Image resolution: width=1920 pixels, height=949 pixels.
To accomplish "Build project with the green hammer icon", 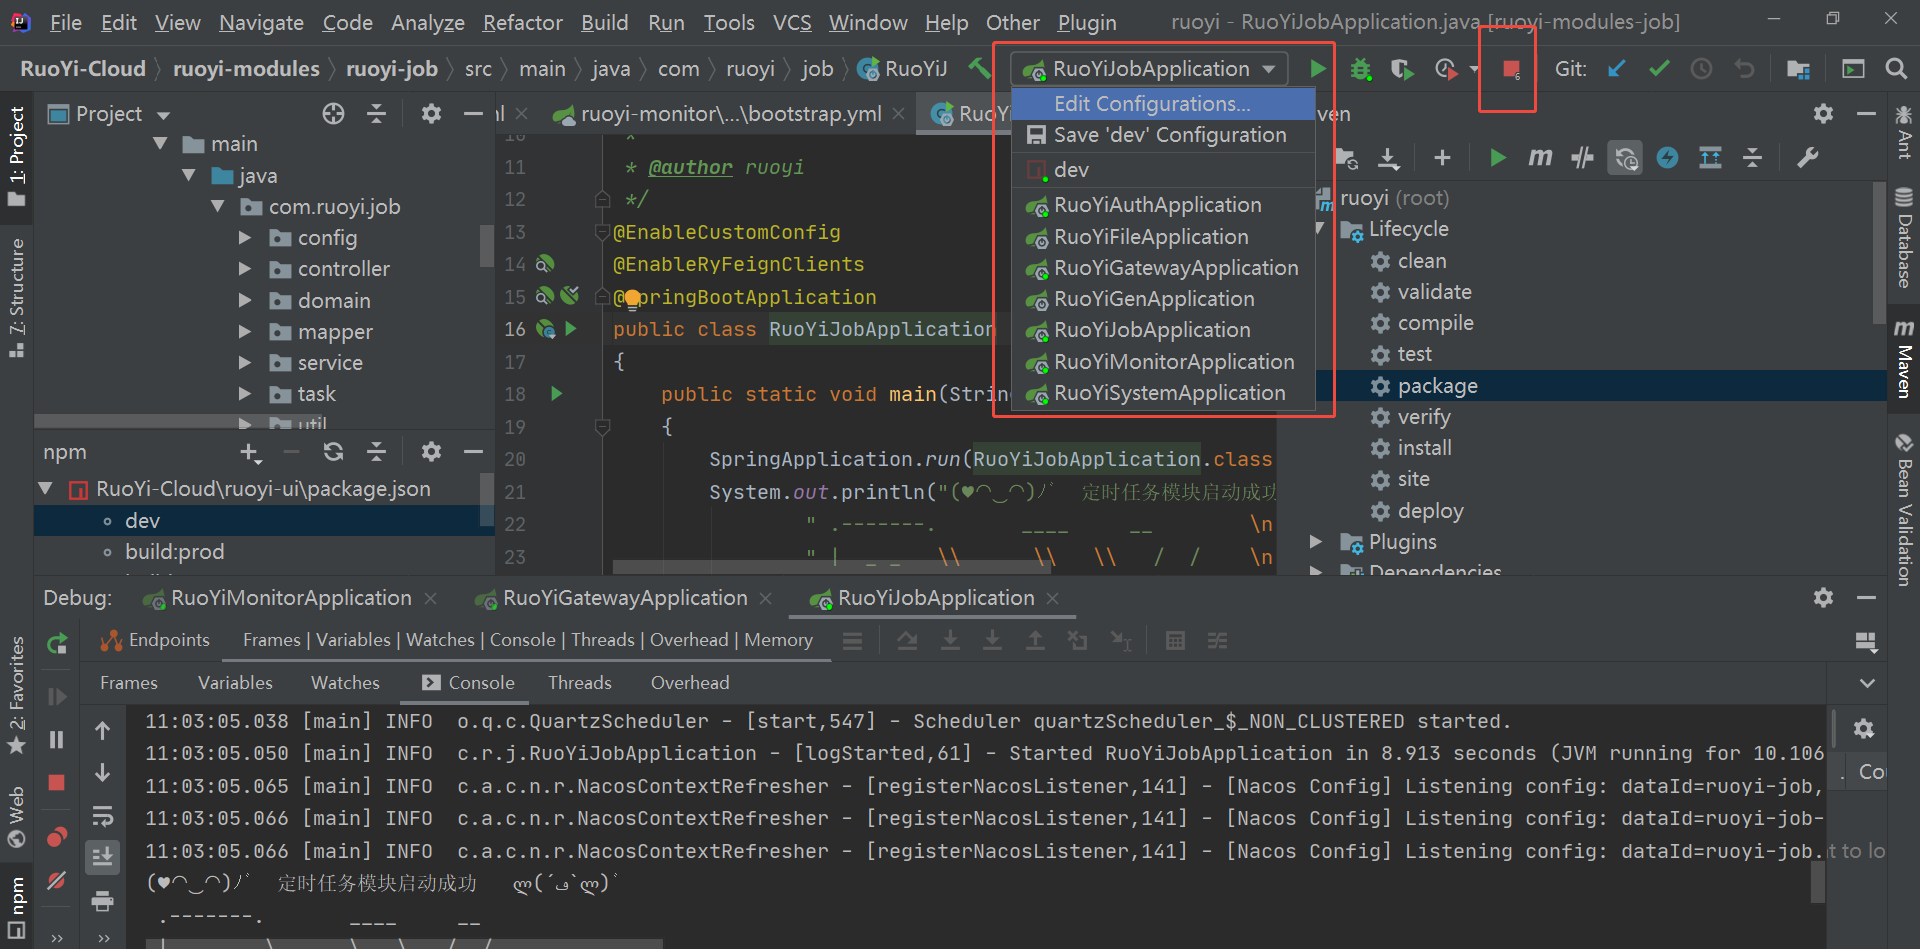I will coord(979,69).
